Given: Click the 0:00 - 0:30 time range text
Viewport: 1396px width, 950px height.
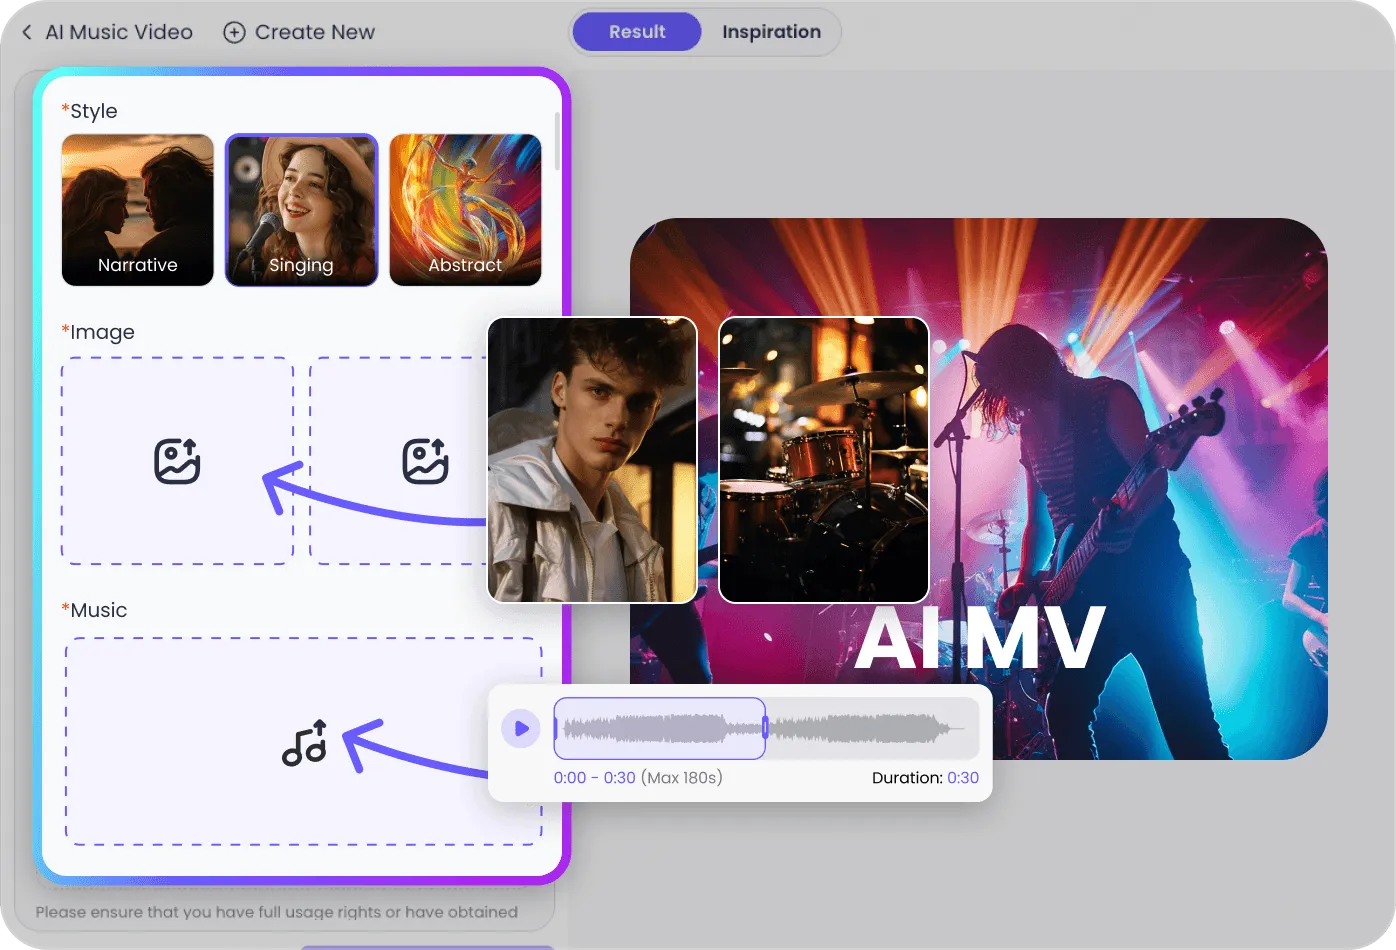Looking at the screenshot, I should 595,777.
